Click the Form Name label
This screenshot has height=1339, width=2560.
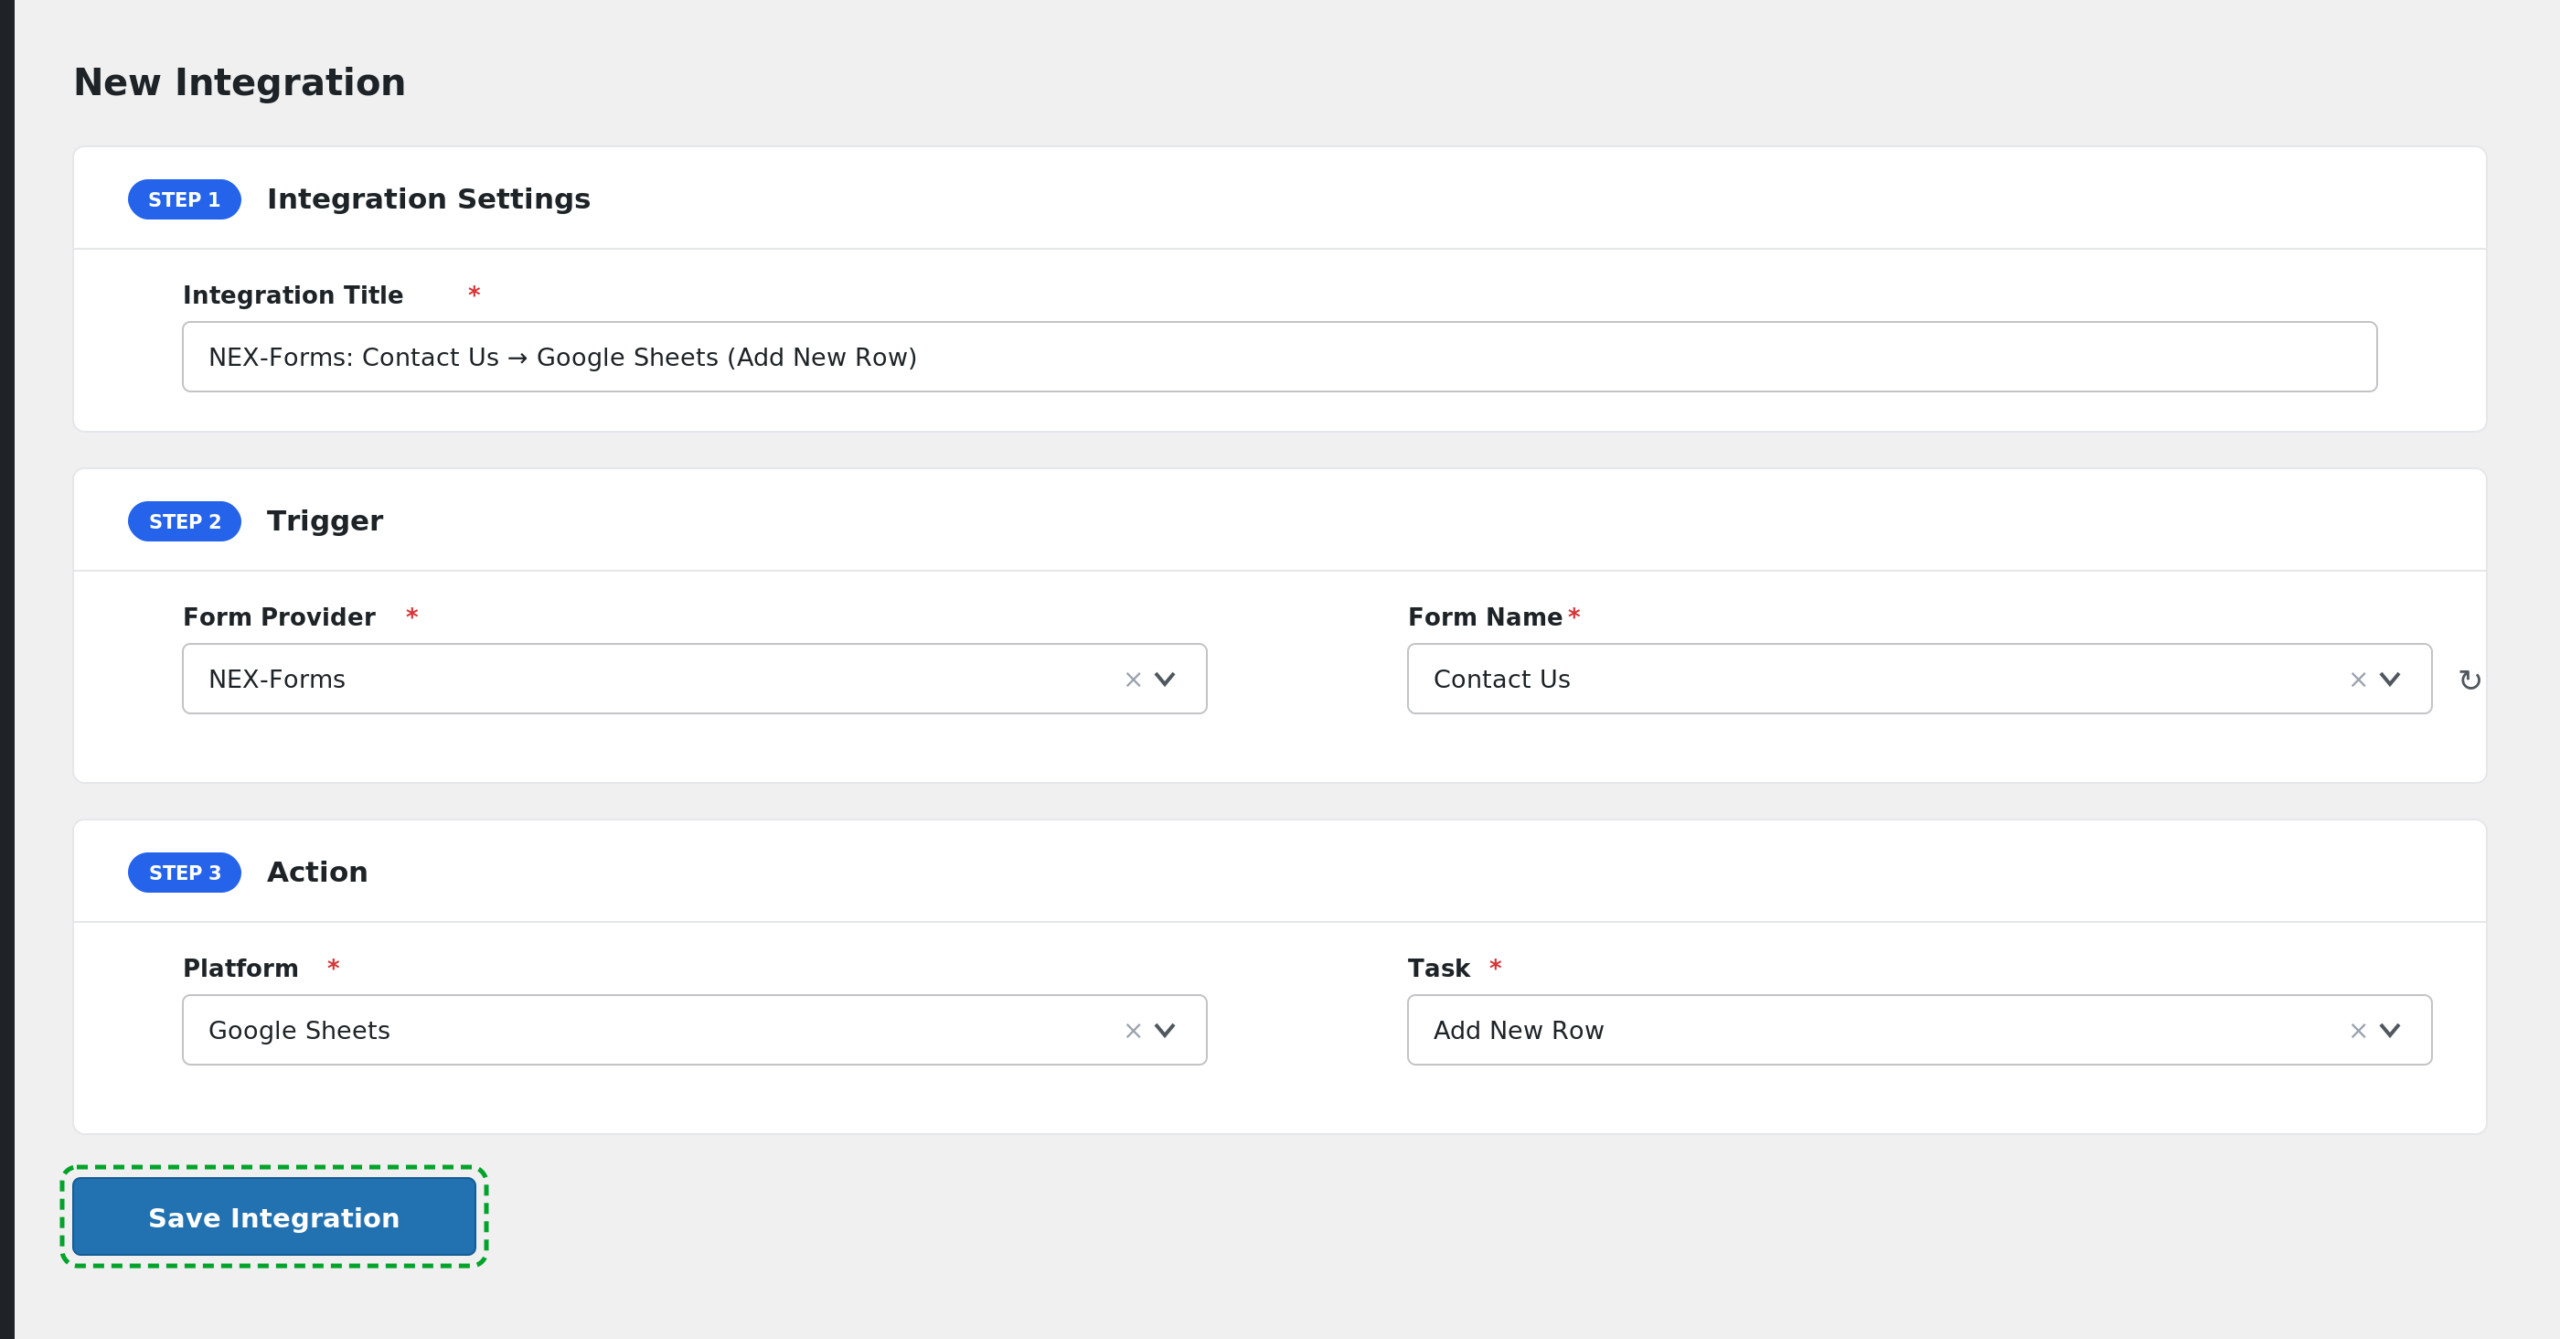pos(1485,617)
